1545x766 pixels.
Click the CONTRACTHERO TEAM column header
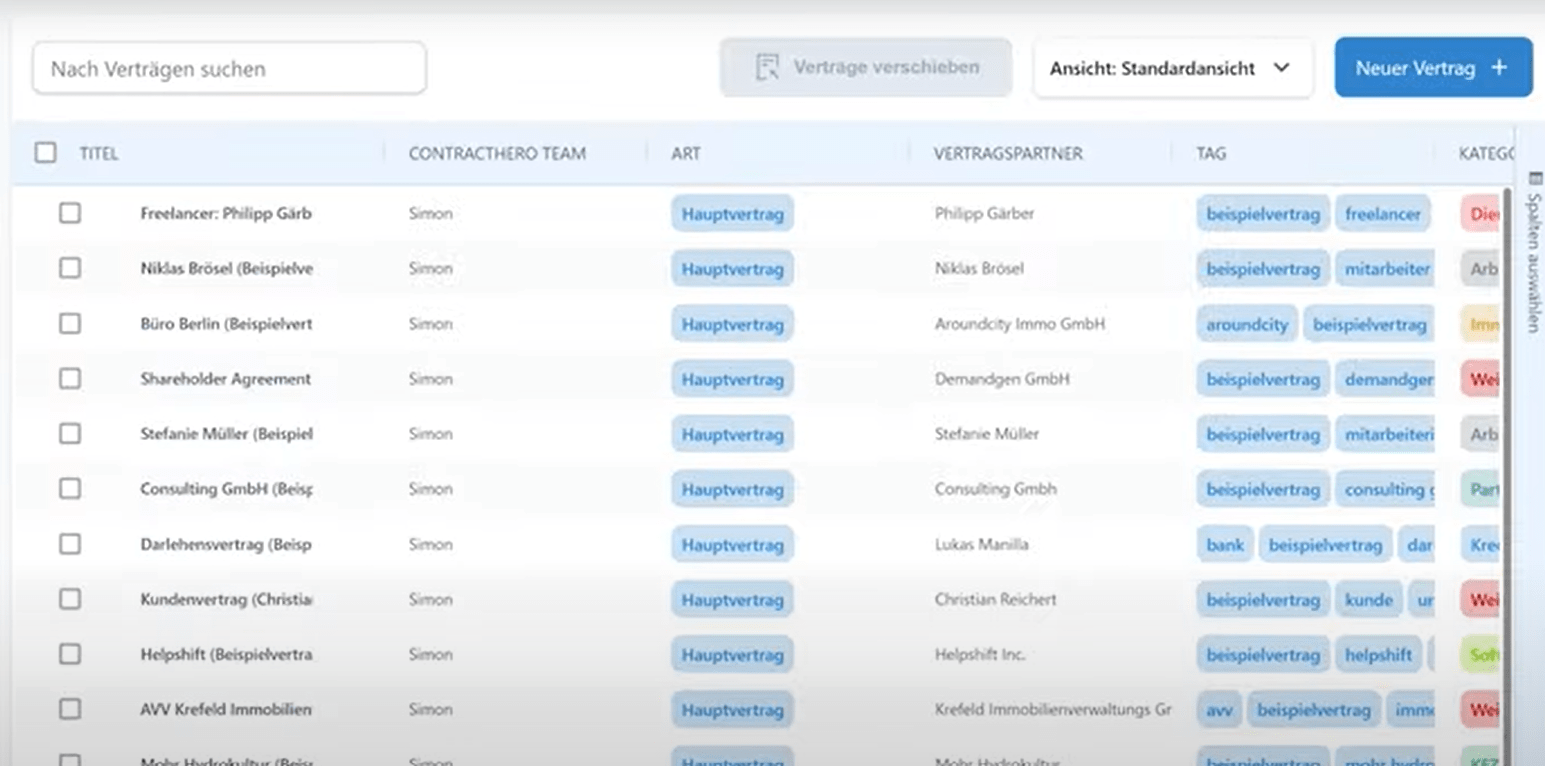click(497, 153)
